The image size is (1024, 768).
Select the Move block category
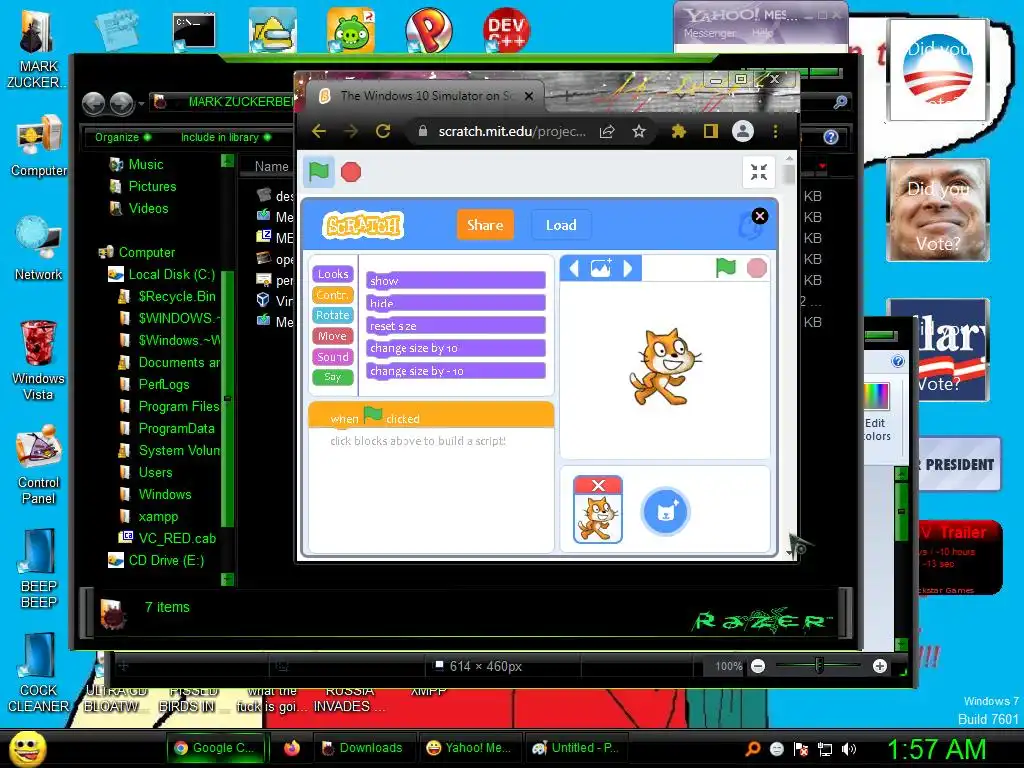(x=333, y=336)
